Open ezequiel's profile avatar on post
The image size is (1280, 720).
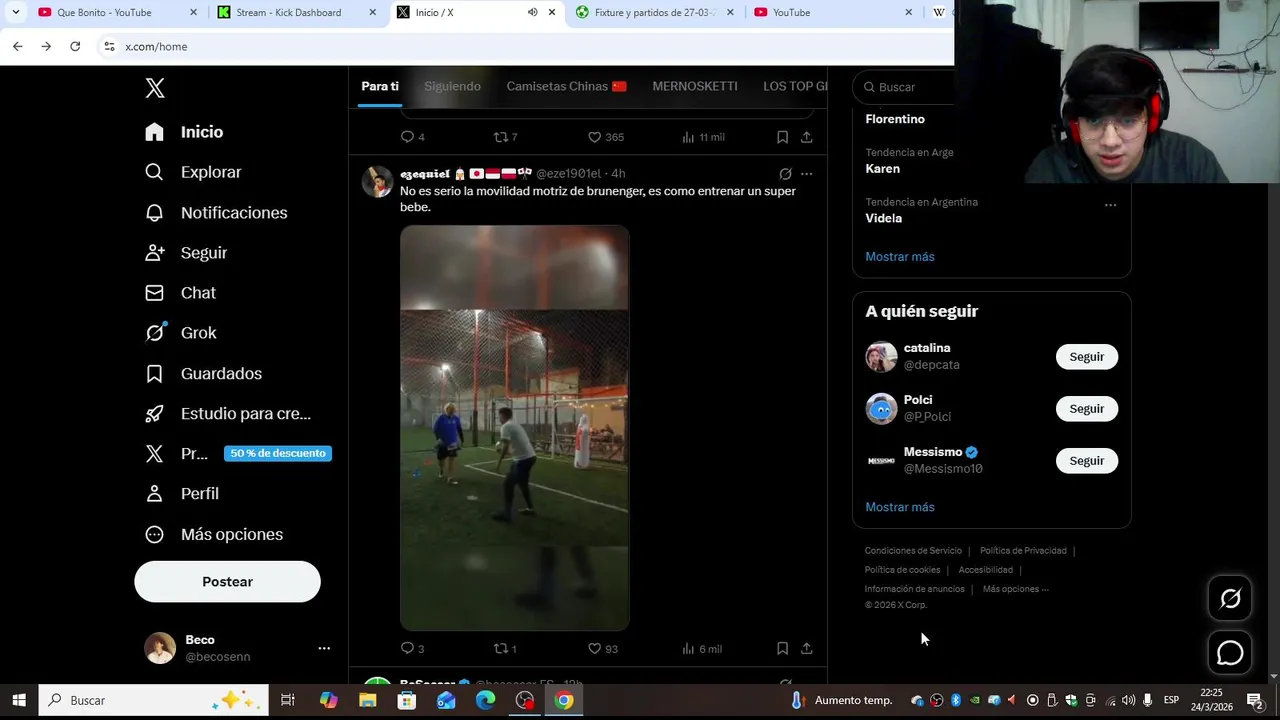(x=377, y=182)
